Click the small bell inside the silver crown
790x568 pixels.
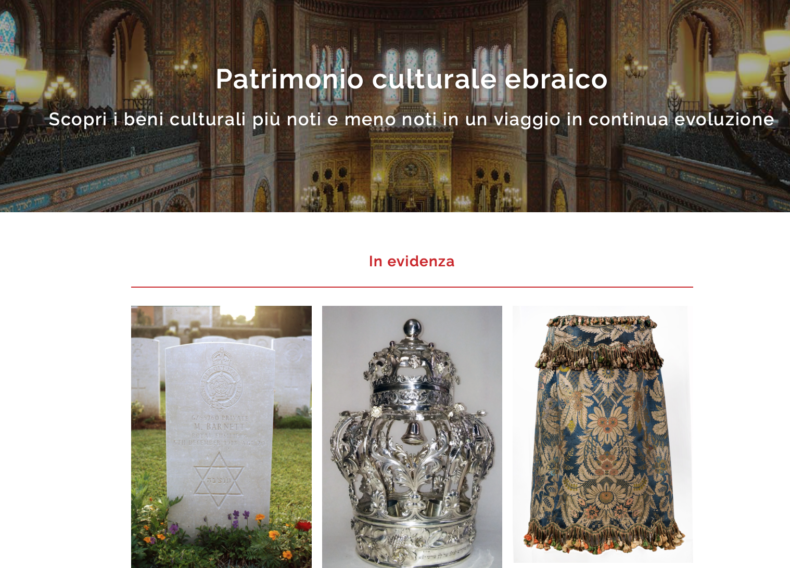[412, 432]
